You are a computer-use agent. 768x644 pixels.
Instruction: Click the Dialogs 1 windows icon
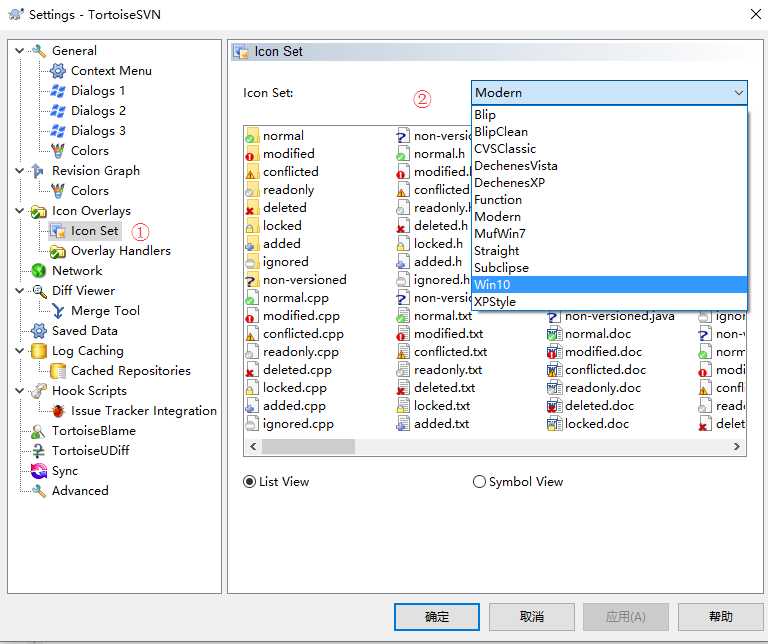coord(58,91)
